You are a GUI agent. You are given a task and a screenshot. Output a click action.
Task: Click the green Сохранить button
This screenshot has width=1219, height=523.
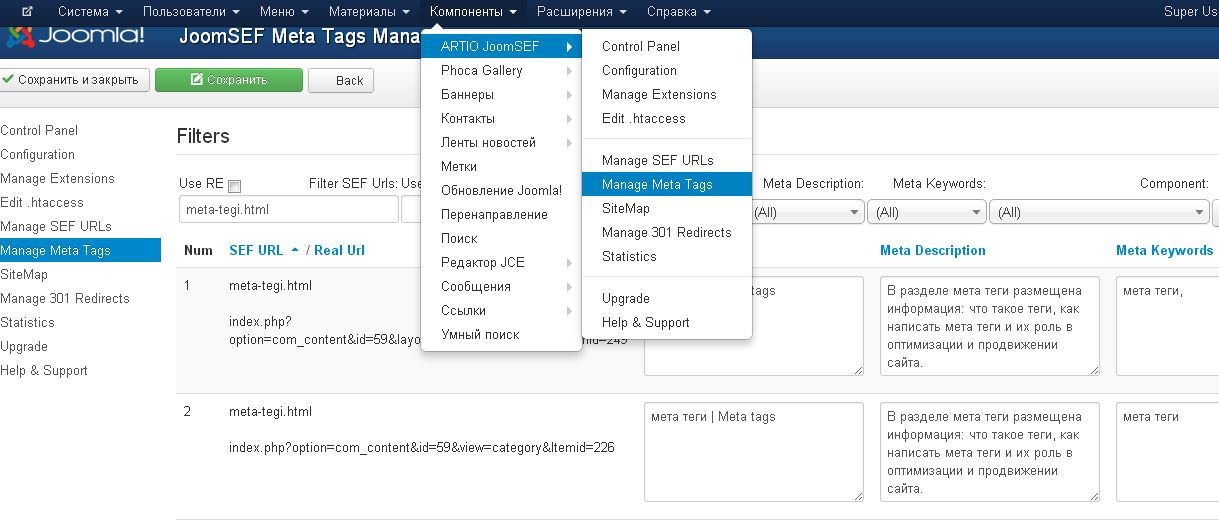click(228, 80)
